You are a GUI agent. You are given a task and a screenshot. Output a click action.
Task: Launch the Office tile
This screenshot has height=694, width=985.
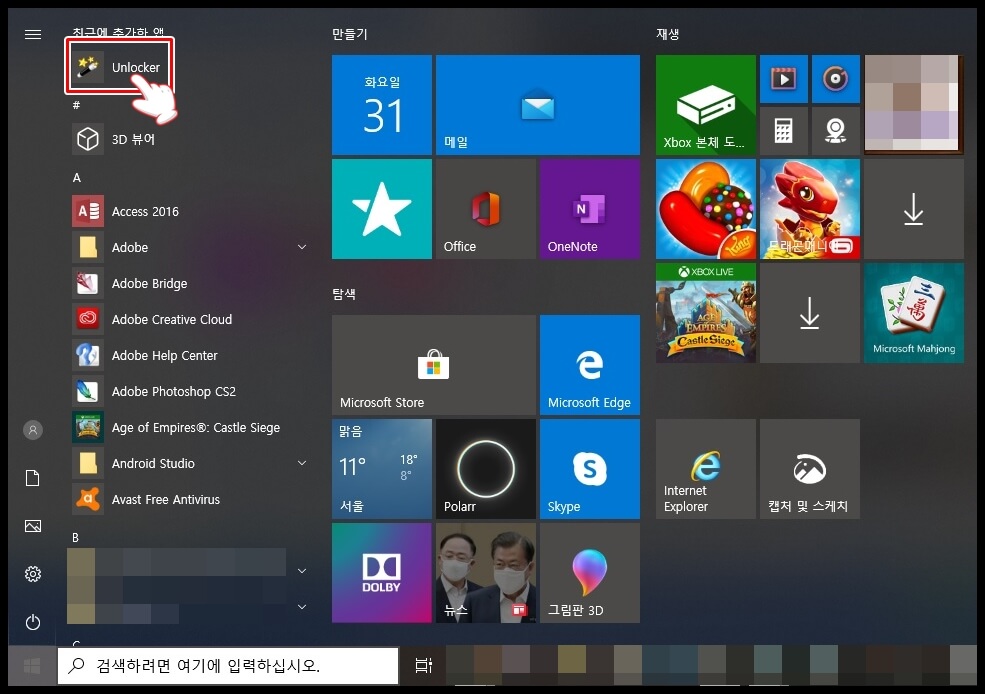[x=486, y=209]
